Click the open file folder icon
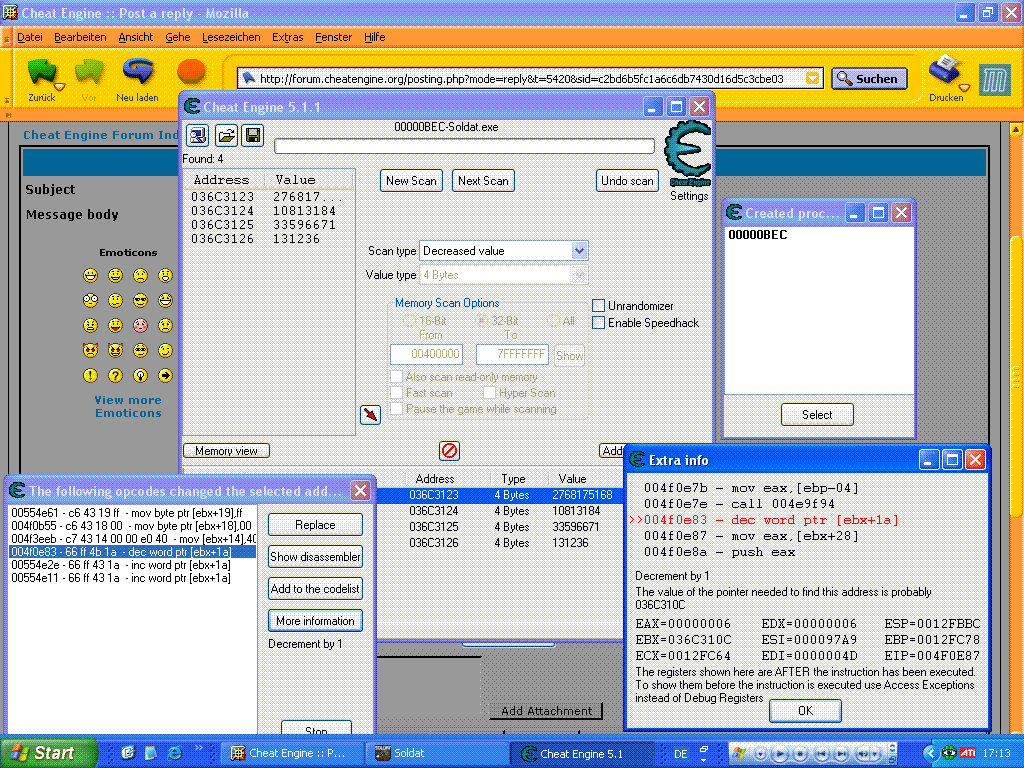 [226, 135]
